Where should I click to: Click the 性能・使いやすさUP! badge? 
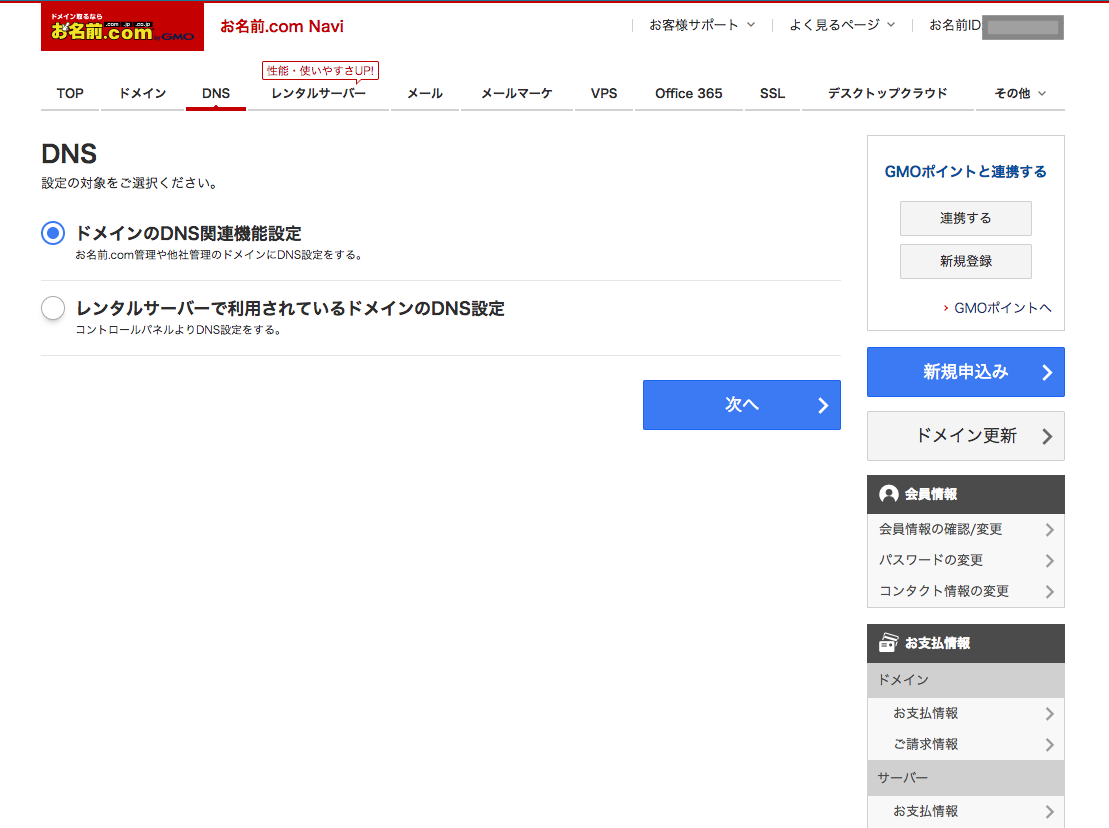point(320,71)
